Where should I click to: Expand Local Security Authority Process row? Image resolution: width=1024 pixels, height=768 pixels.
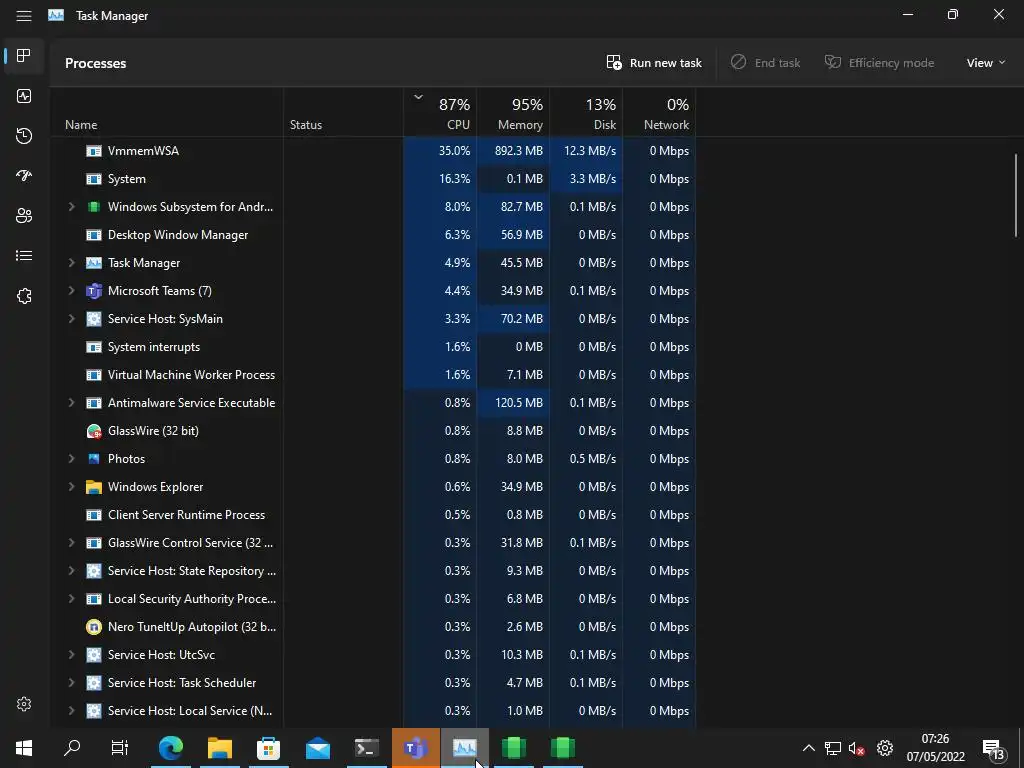point(71,599)
